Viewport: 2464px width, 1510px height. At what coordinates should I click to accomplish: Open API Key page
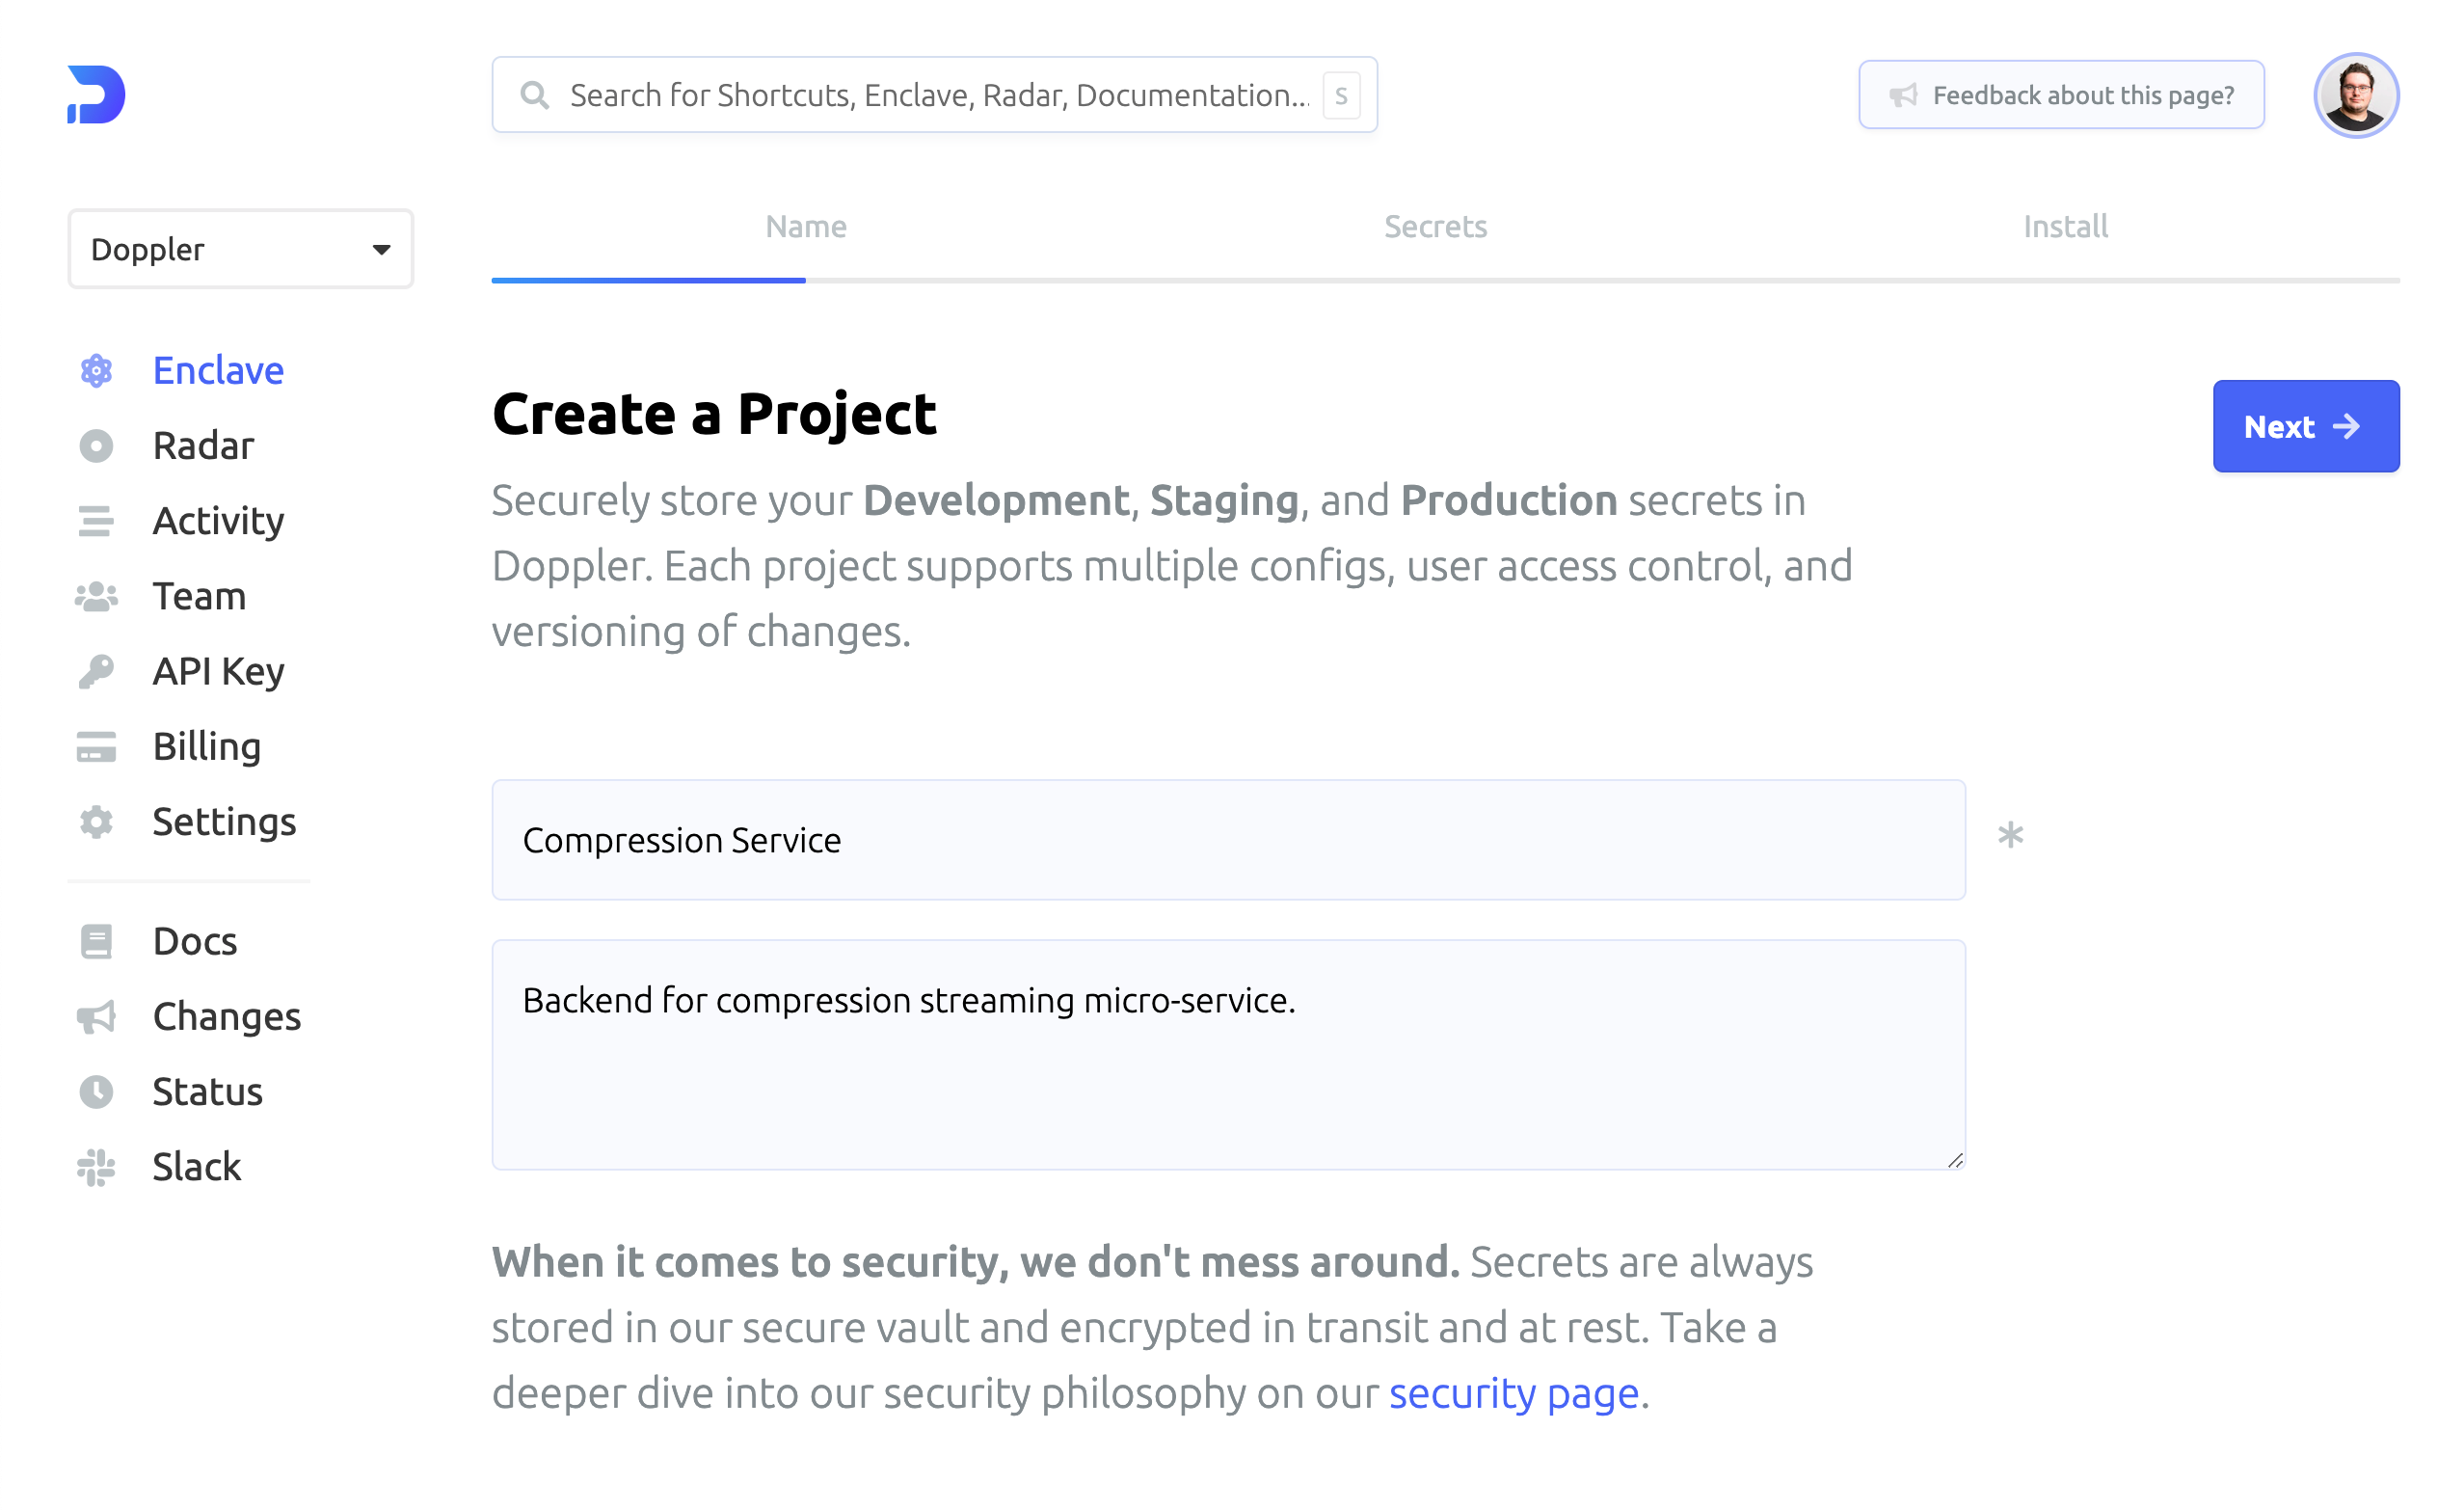click(x=218, y=672)
